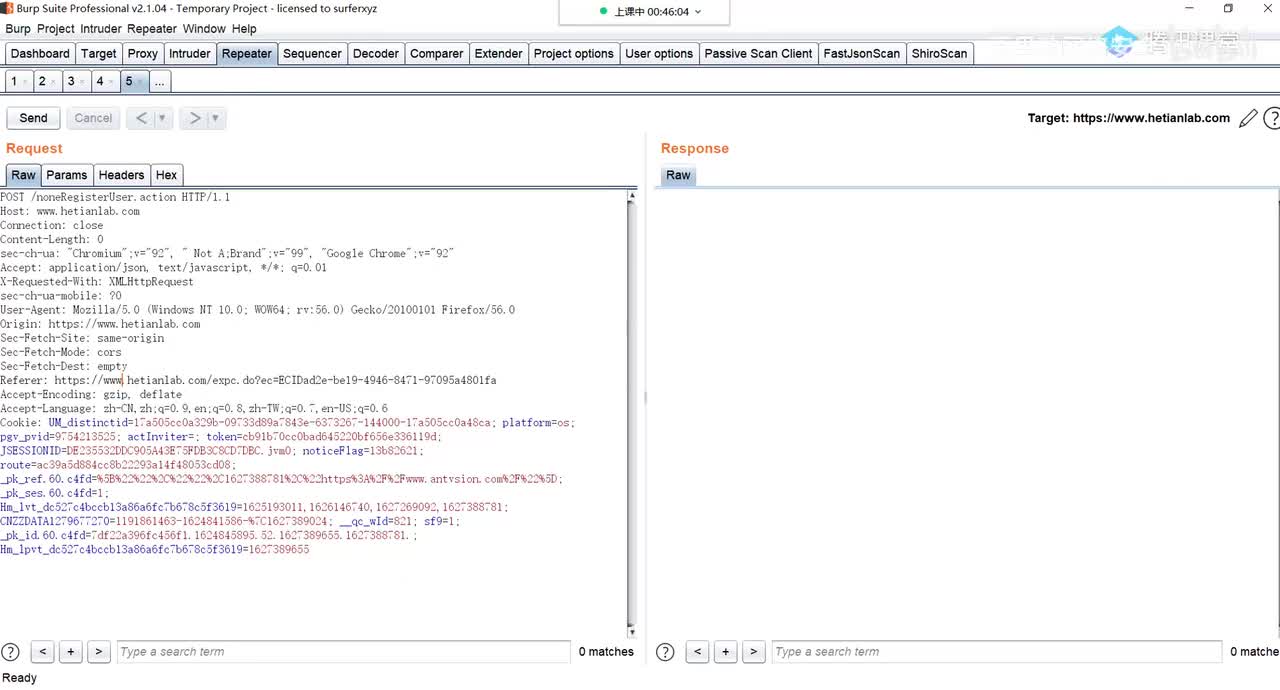Go forward in request history
This screenshot has height=690, width=1280.
[x=194, y=118]
